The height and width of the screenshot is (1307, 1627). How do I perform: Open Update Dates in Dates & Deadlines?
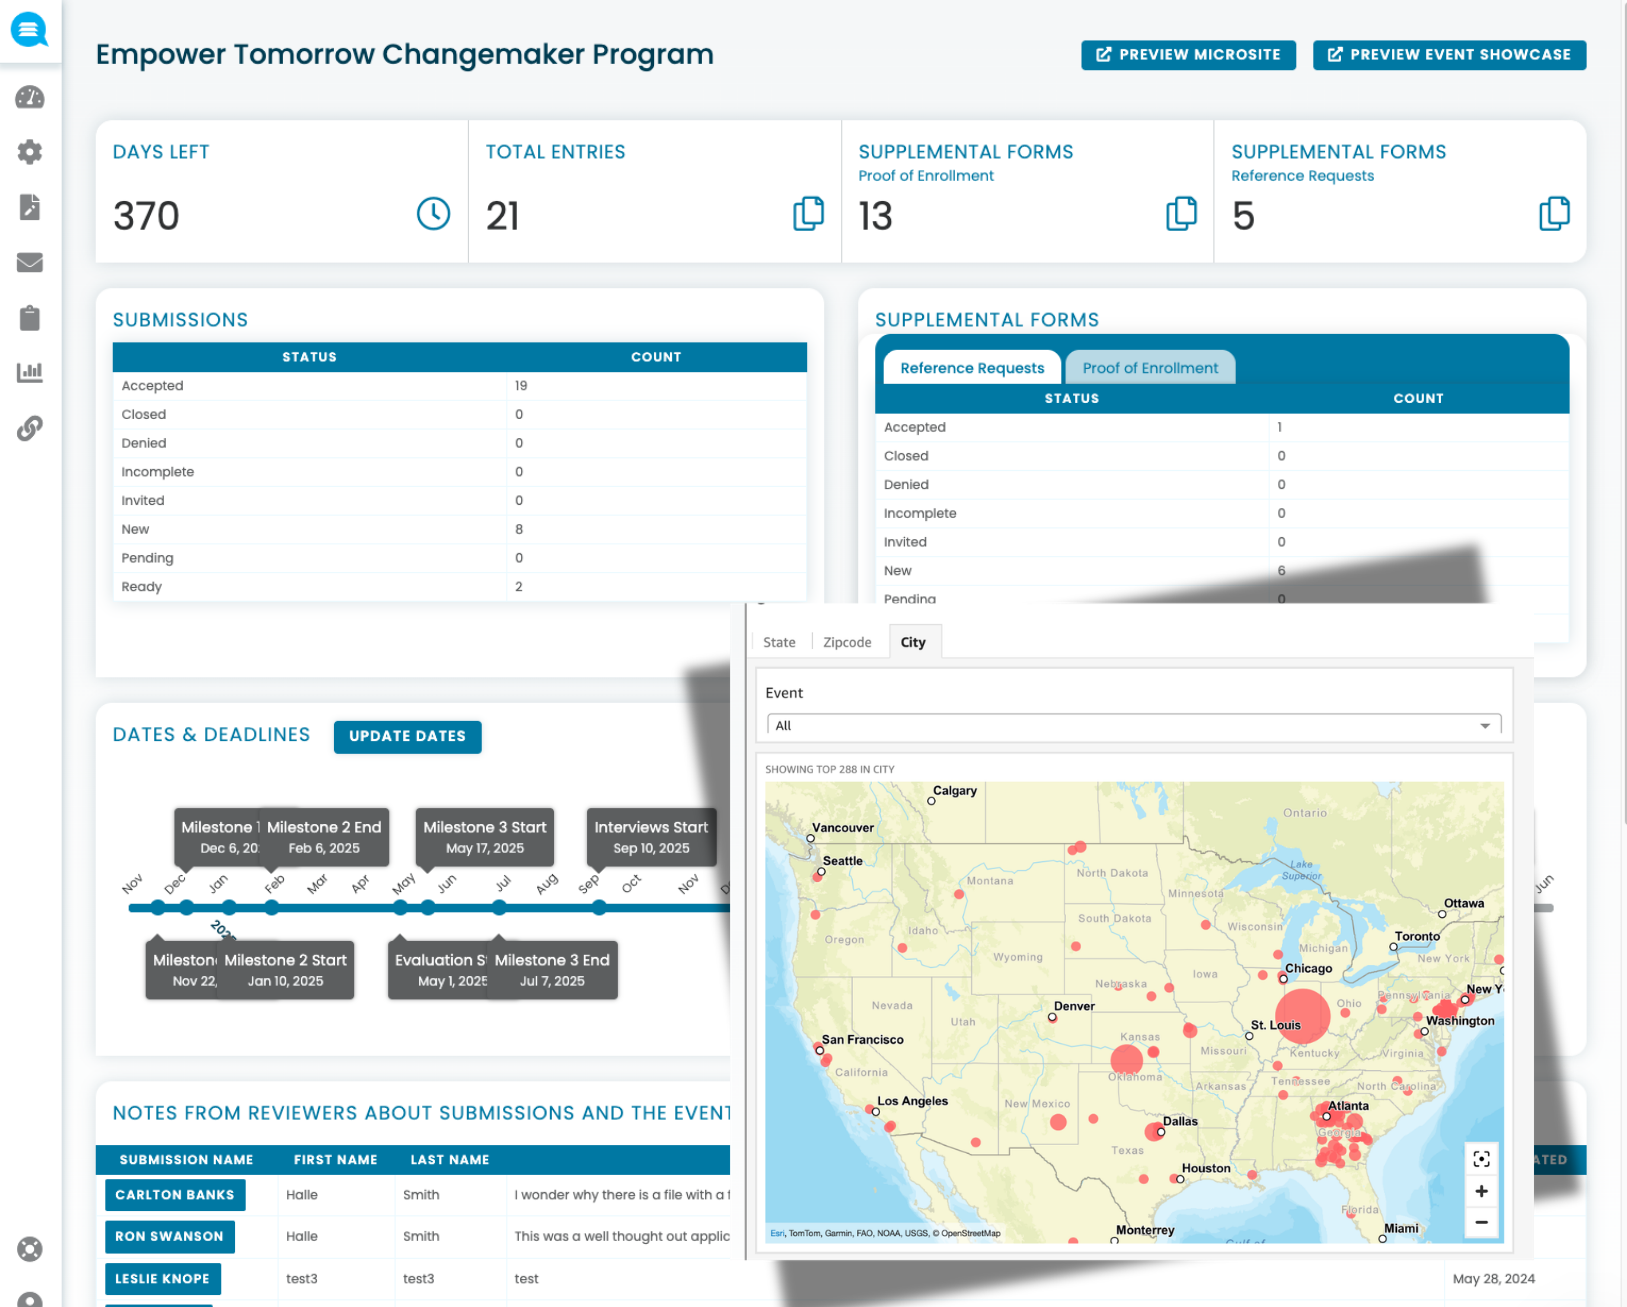[x=407, y=737]
